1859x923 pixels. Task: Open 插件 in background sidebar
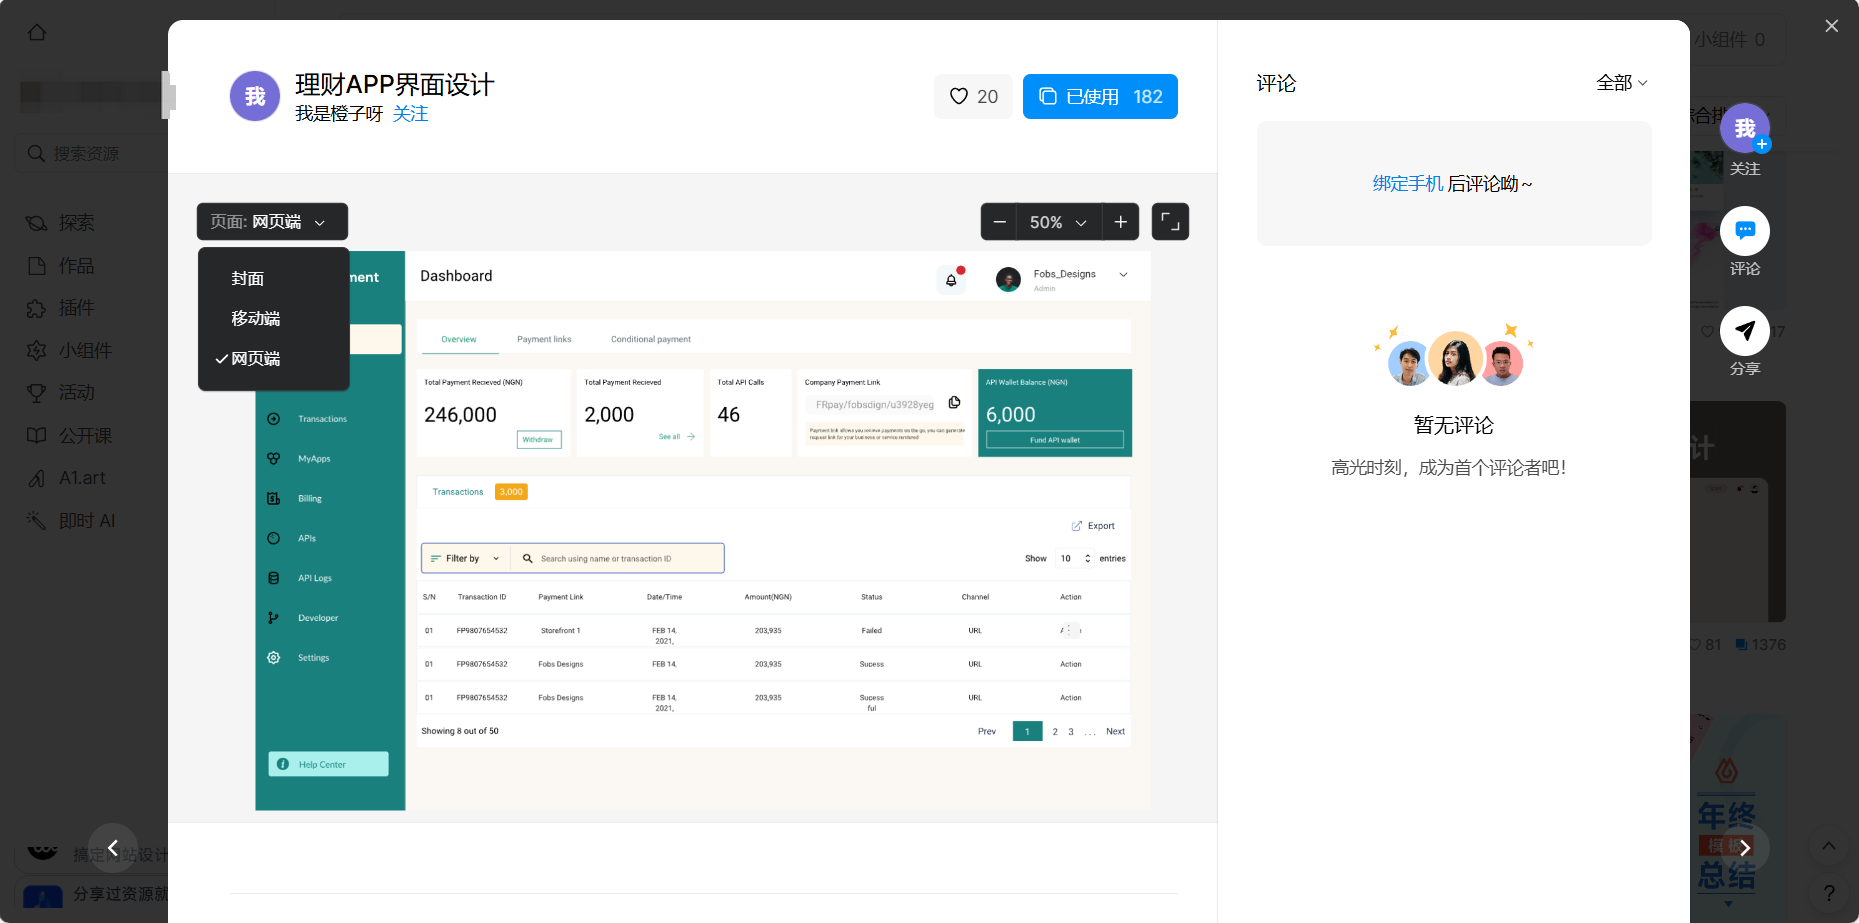click(62, 308)
